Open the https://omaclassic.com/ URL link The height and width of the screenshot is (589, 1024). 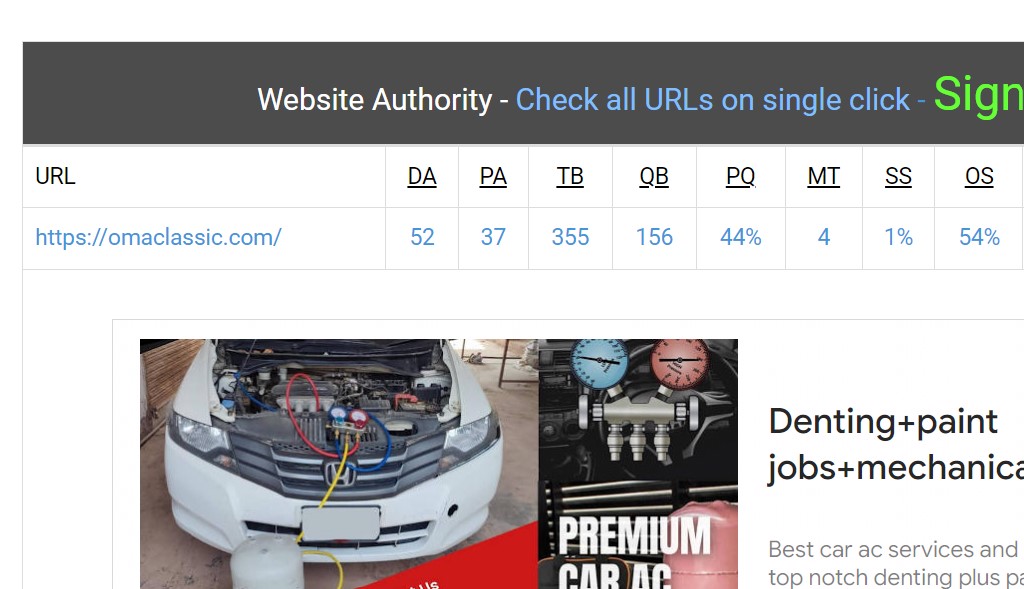158,237
